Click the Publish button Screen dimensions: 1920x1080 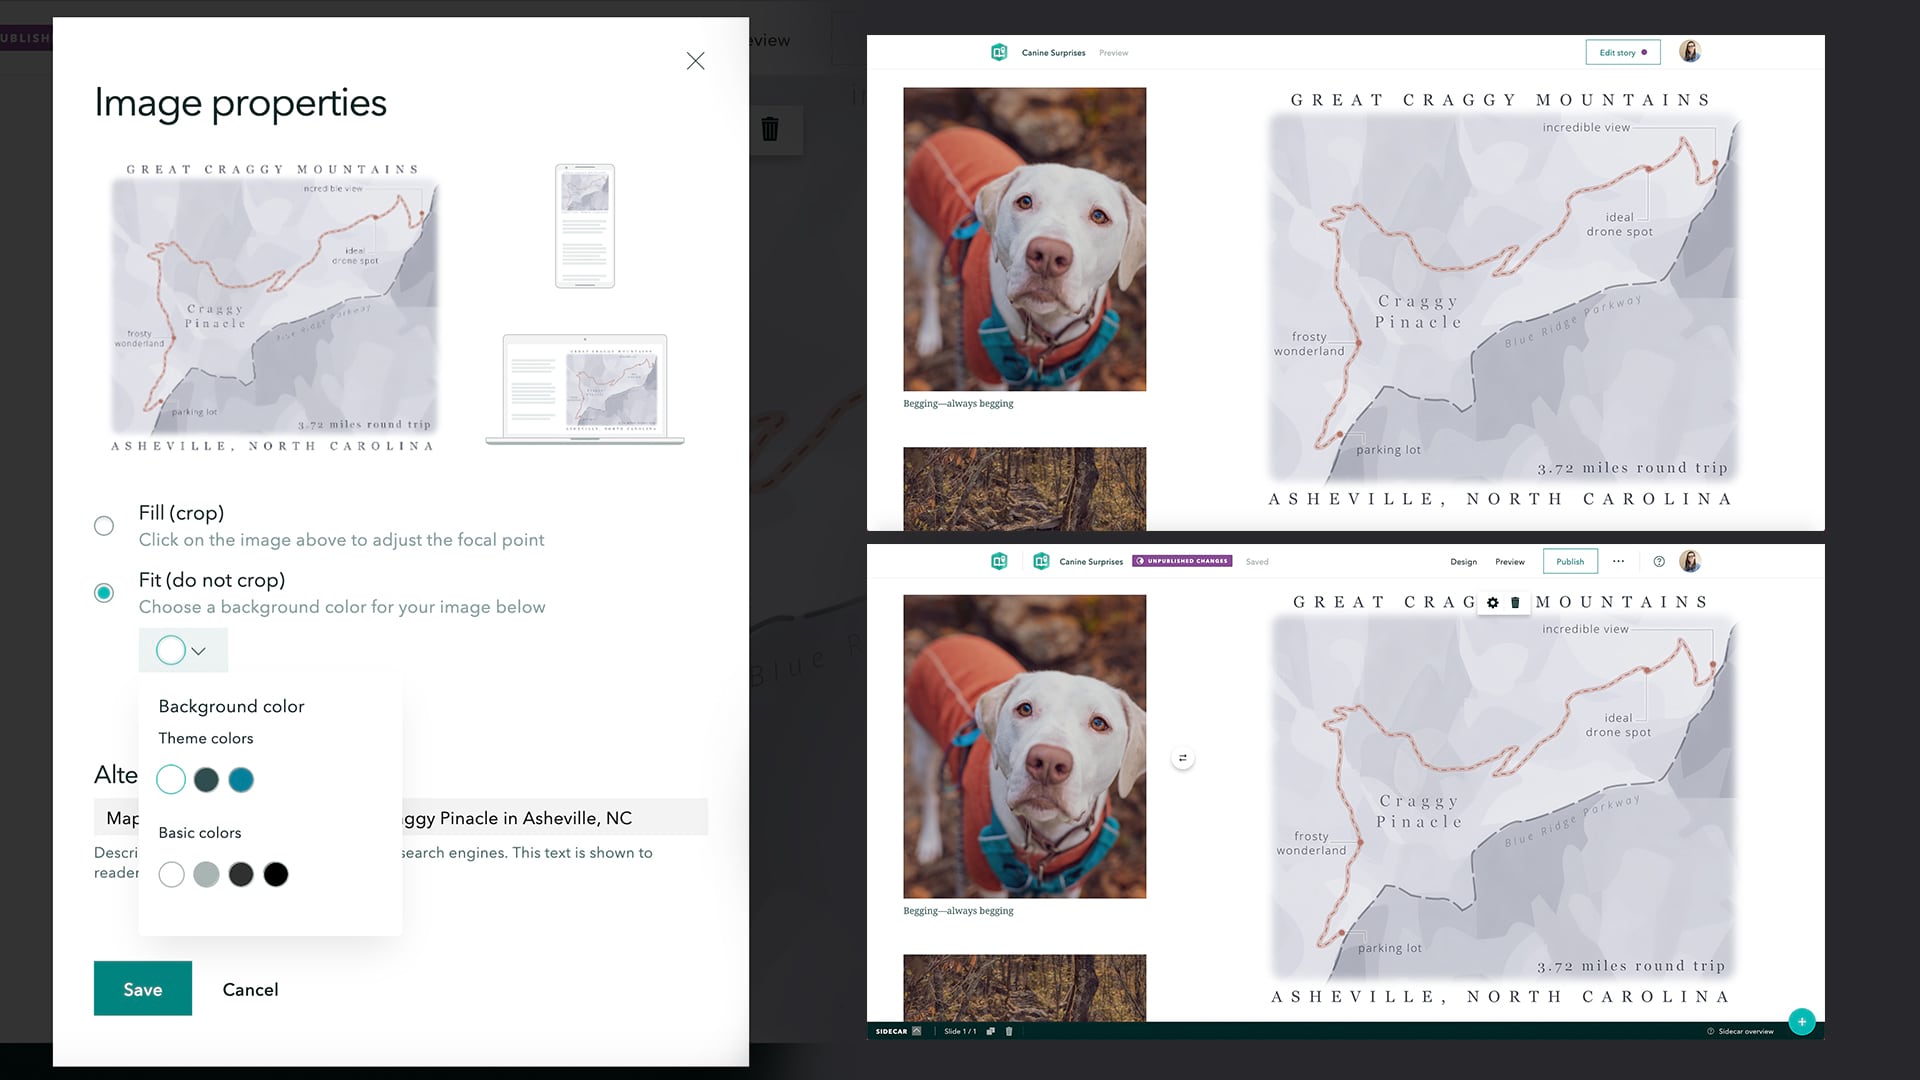tap(1570, 561)
